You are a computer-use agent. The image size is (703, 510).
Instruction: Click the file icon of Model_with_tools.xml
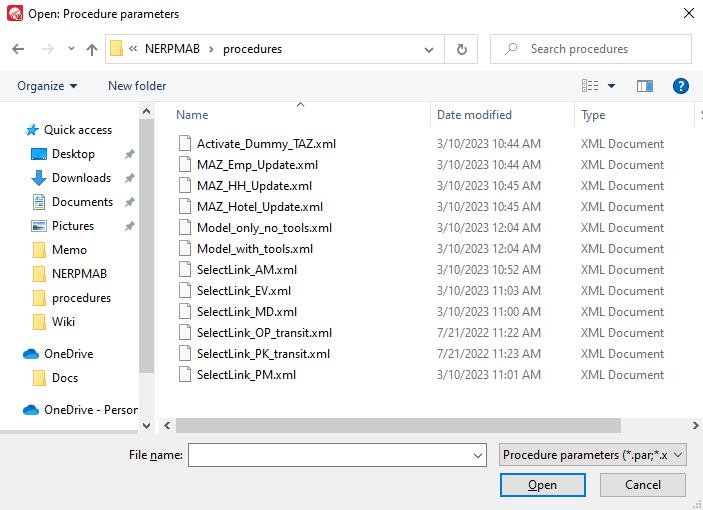(185, 249)
